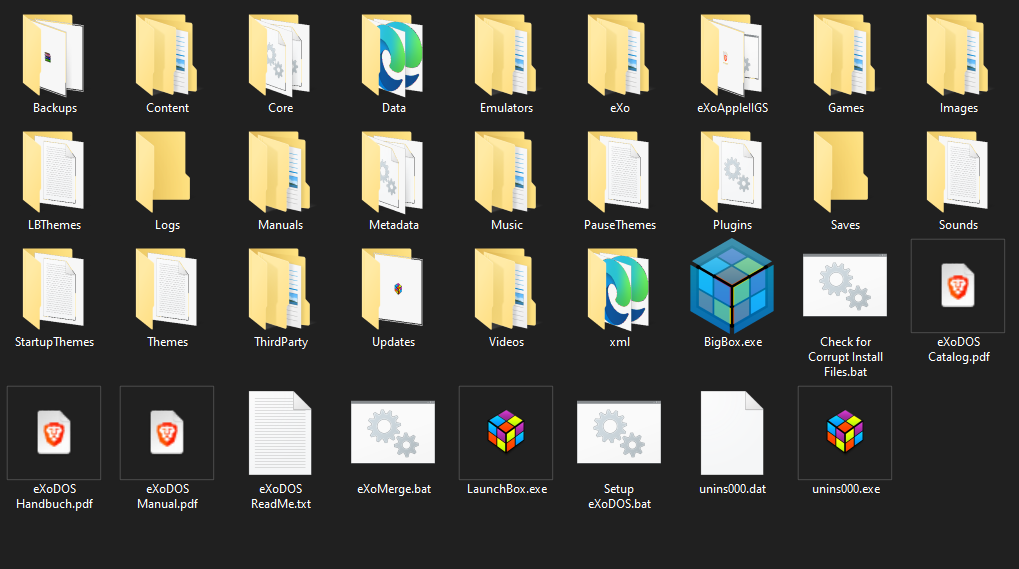Click the eXoMerge.bat batch file
Viewport: 1019px width, 569px height.
(393, 432)
